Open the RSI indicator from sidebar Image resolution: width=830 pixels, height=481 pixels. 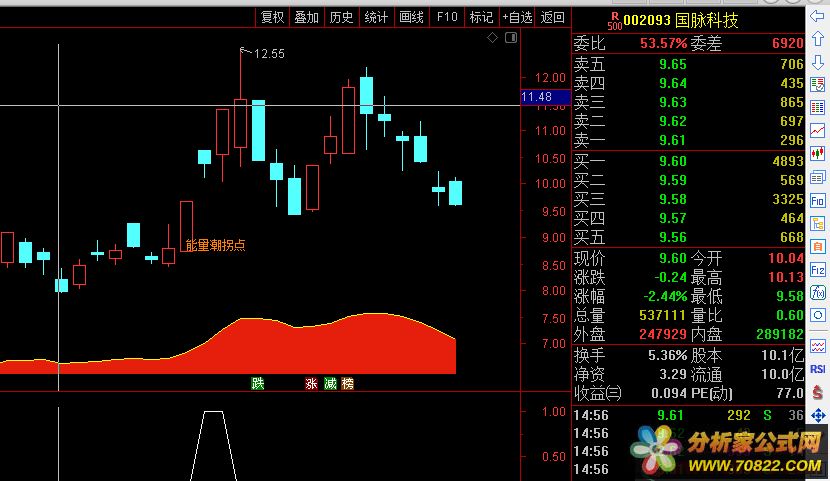click(818, 368)
